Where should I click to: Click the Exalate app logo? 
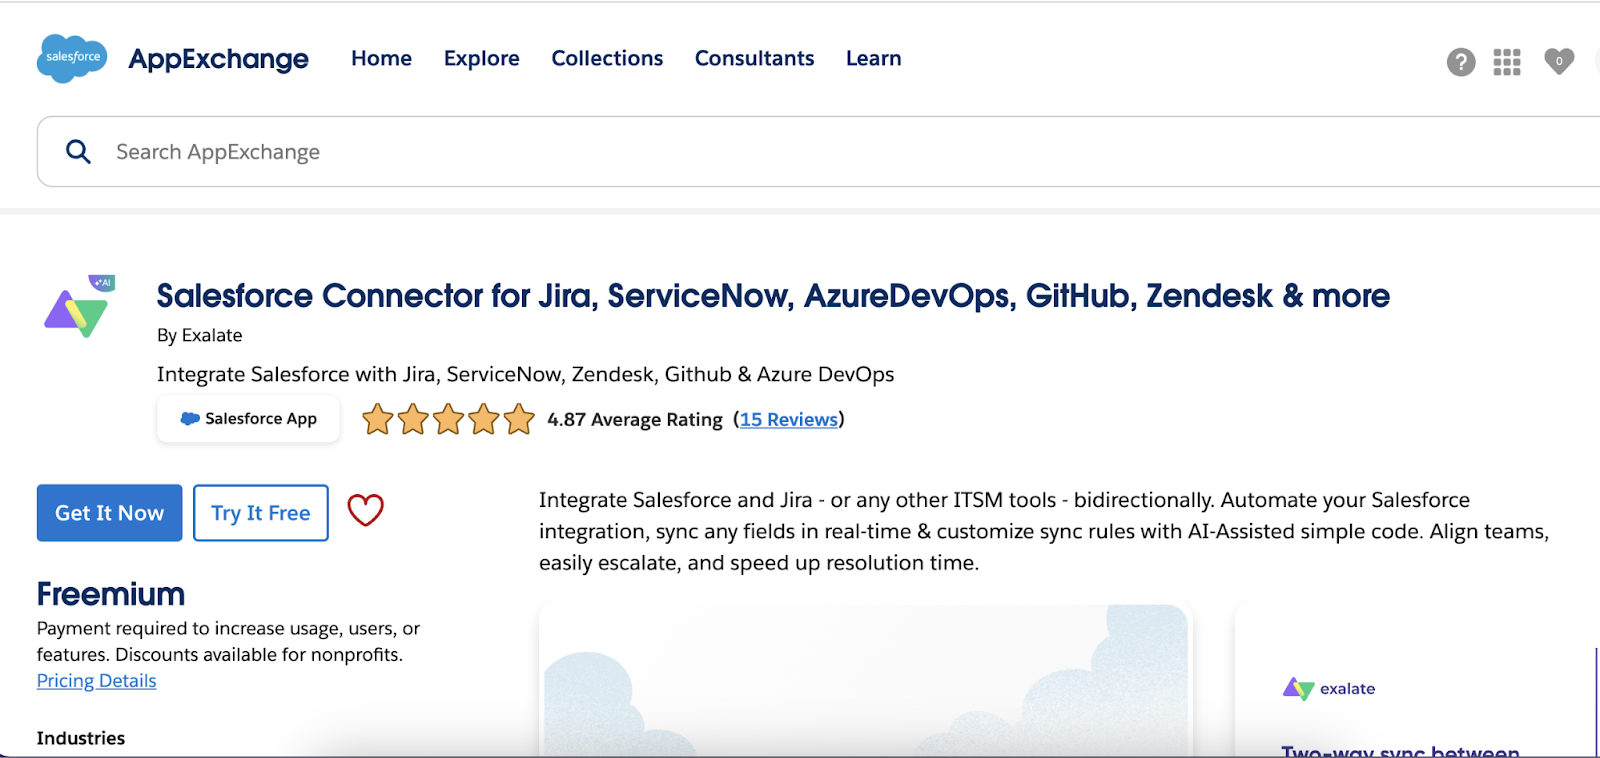79,307
